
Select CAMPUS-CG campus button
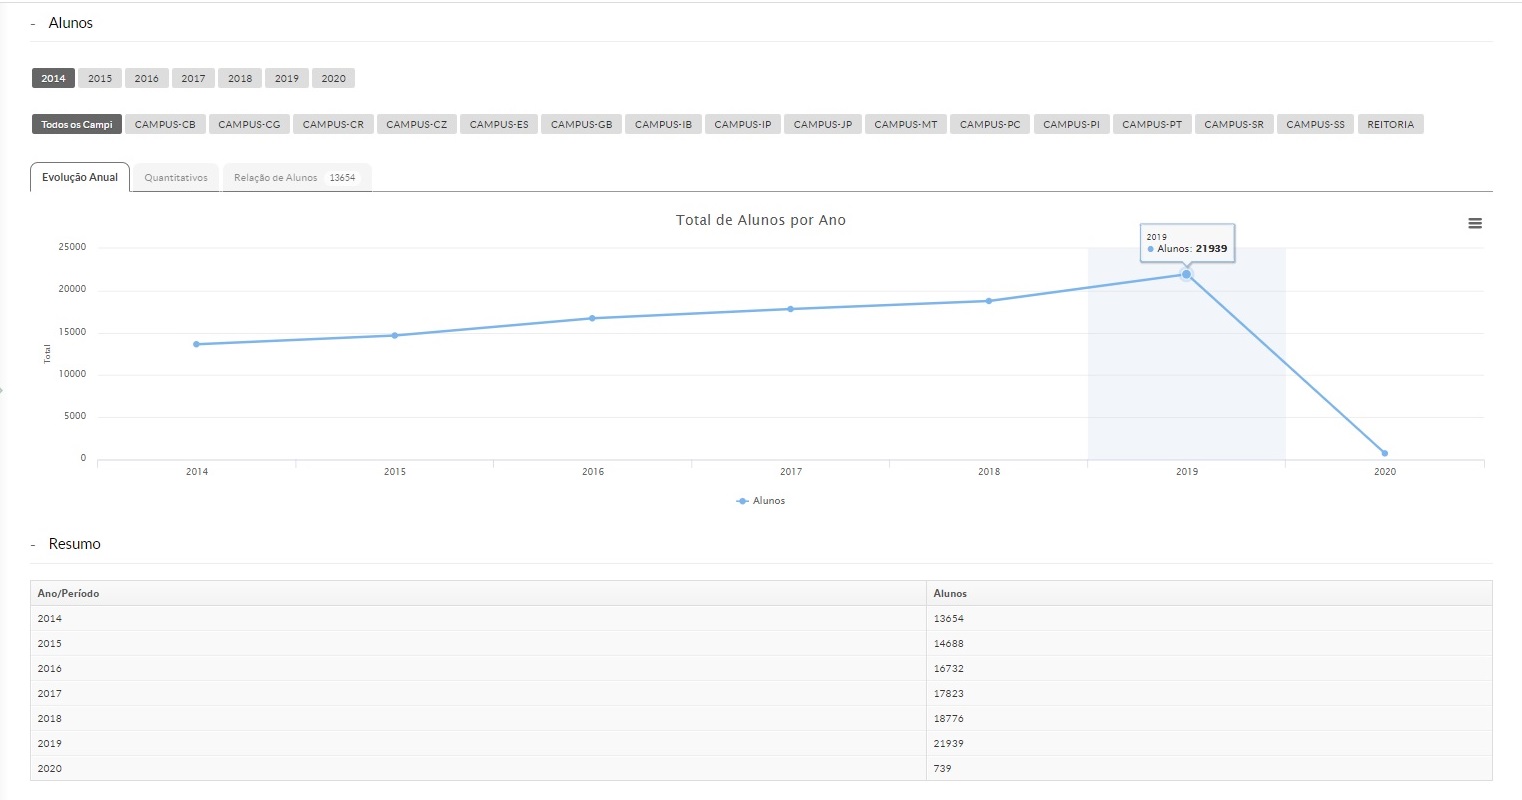point(249,125)
